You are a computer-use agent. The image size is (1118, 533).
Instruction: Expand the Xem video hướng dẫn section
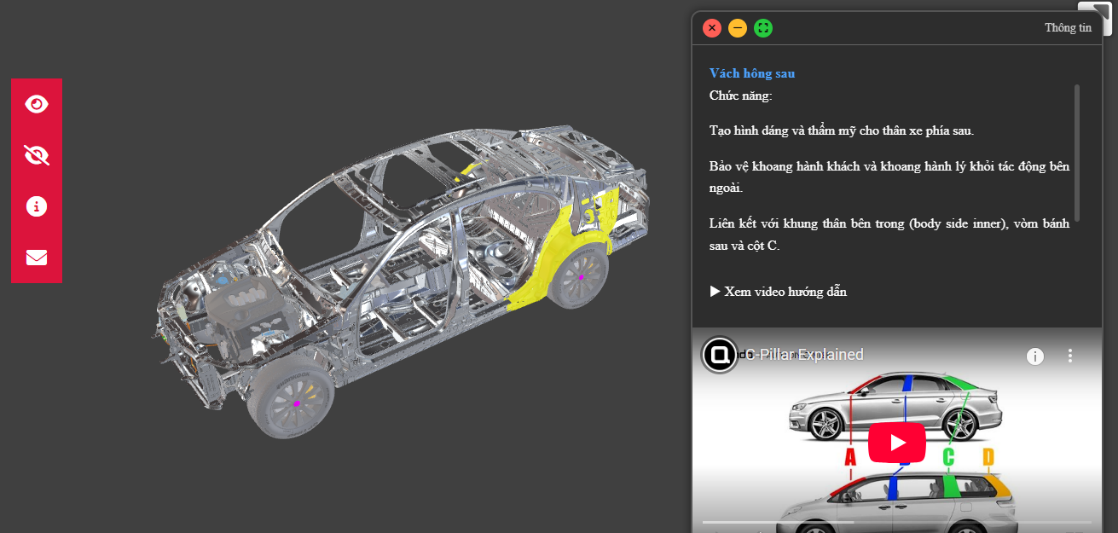coord(778,291)
